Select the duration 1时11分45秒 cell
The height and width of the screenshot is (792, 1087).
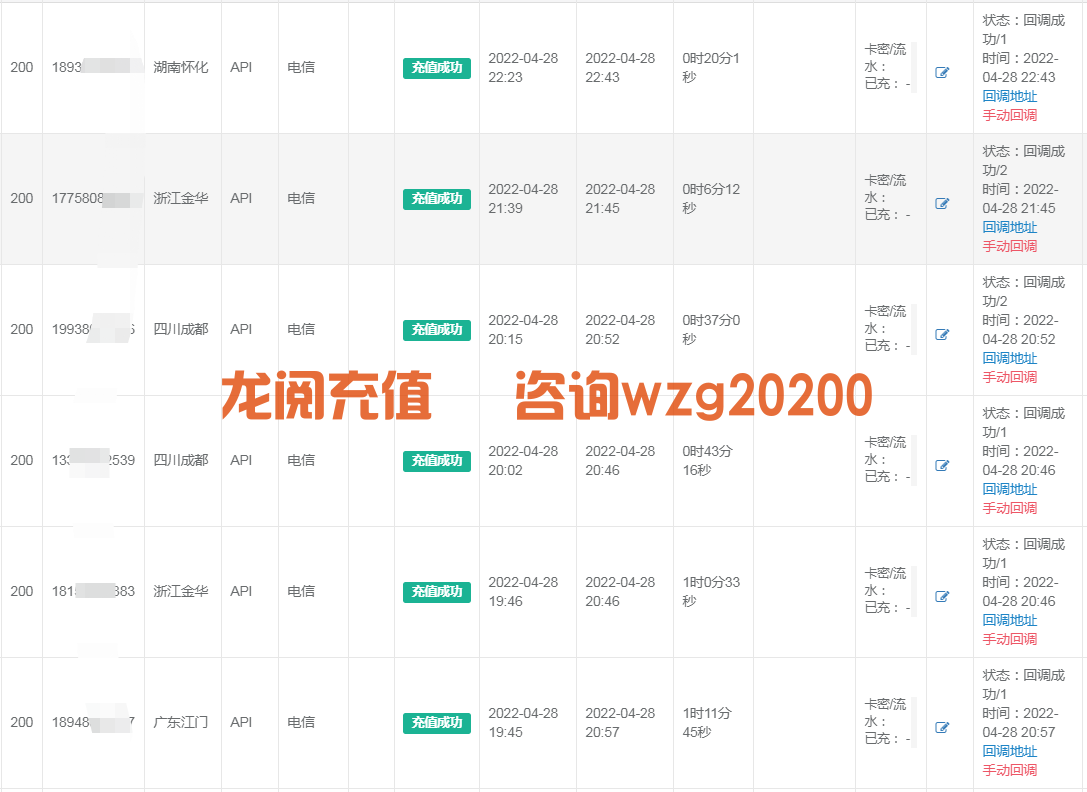[707, 723]
